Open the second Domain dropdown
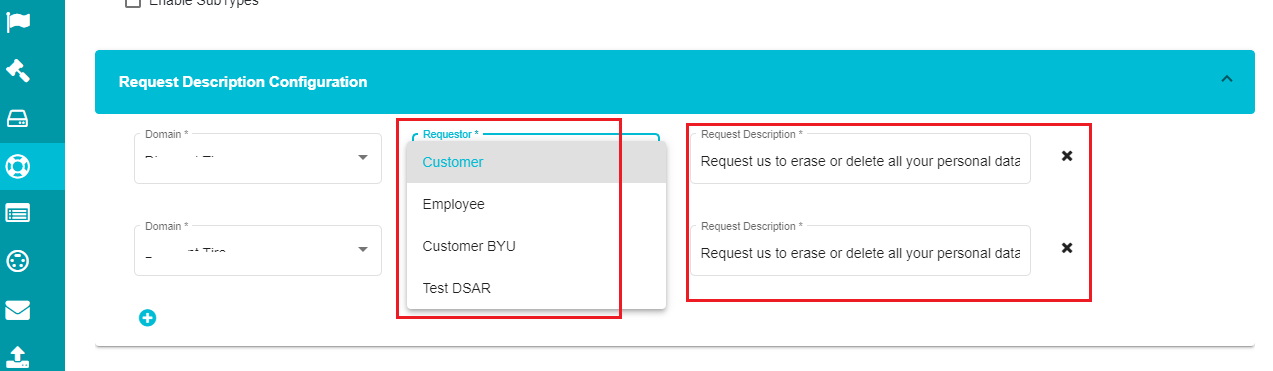1273x371 pixels. (258, 250)
